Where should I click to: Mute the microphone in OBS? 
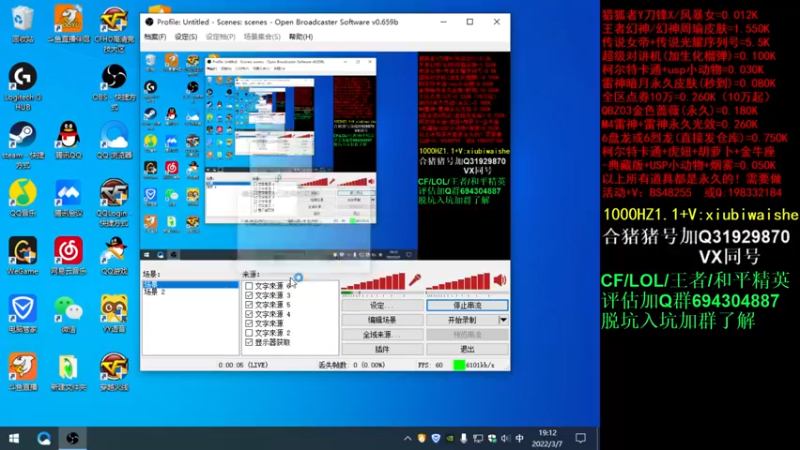(x=415, y=280)
